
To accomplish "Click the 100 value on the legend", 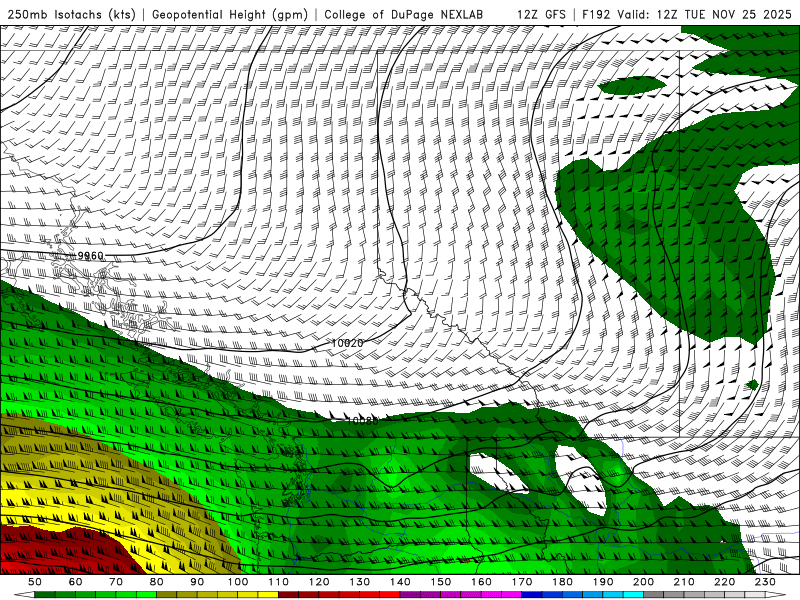I will tap(238, 582).
